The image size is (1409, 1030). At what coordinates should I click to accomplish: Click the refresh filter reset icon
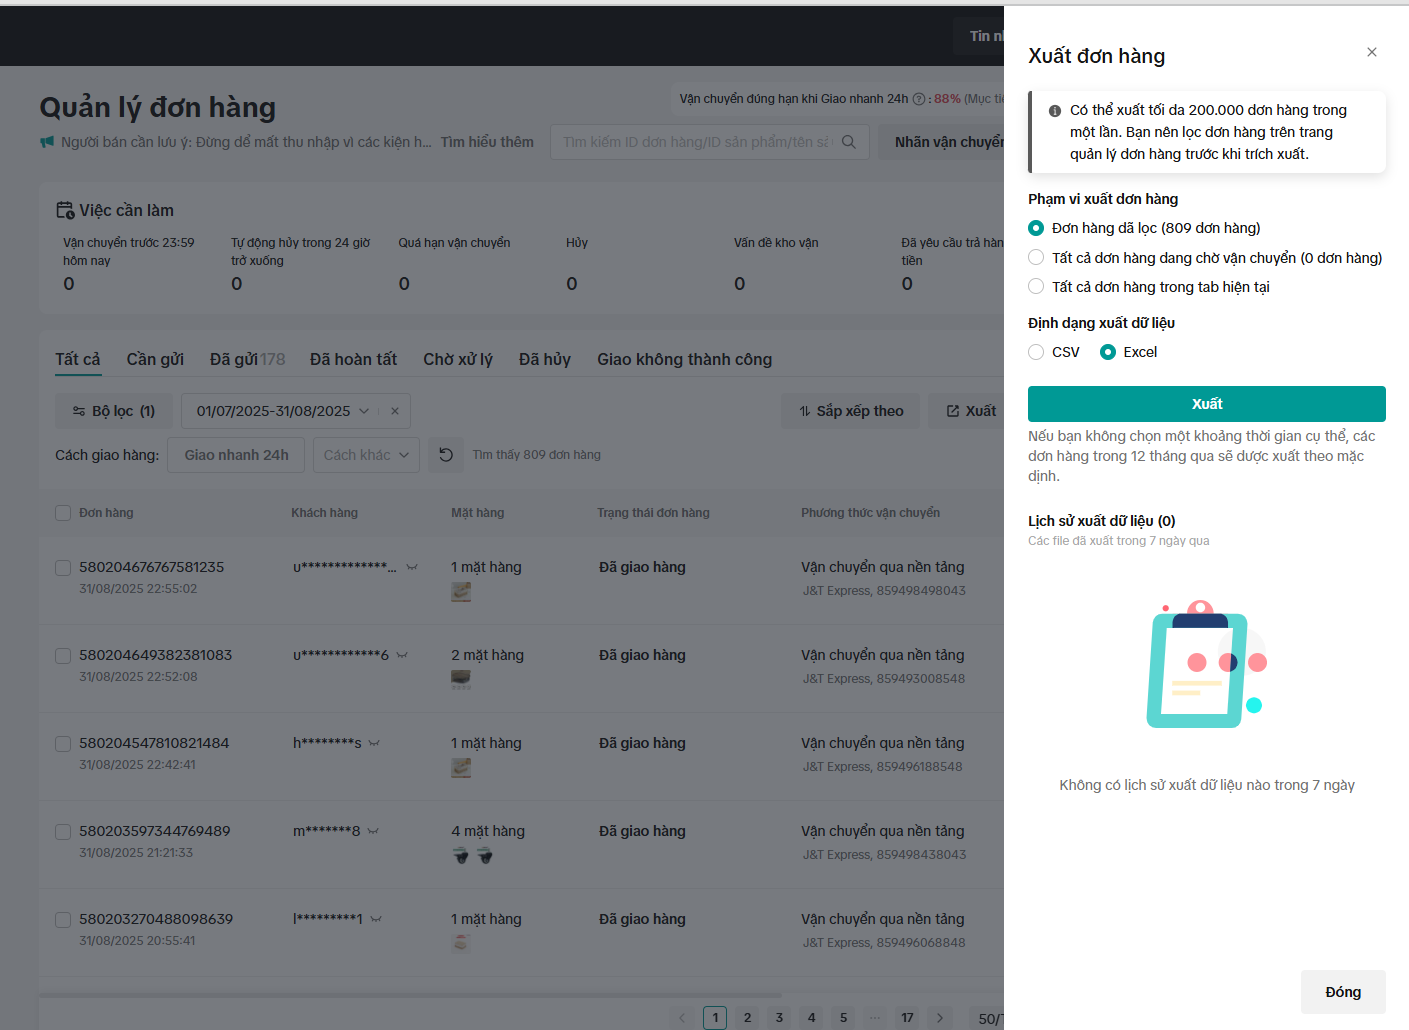446,455
